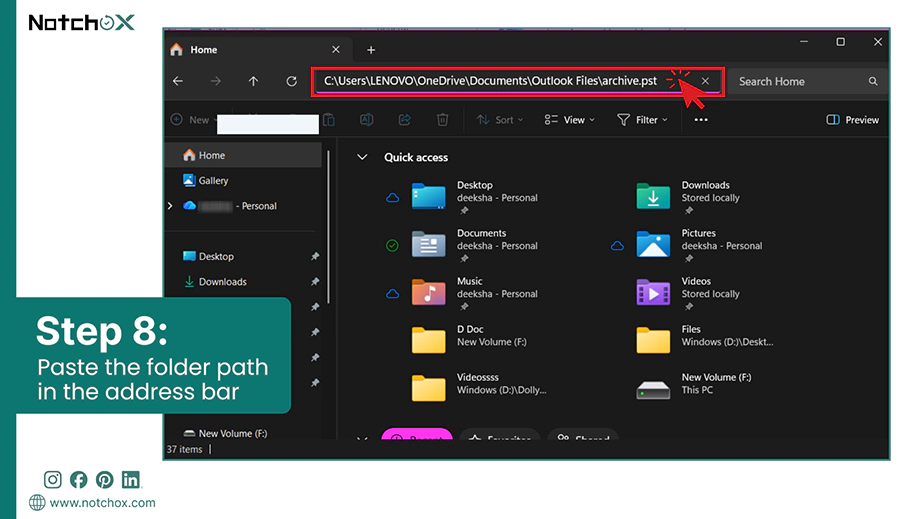Open the LinkedIn icon link
The width and height of the screenshot is (922, 519).
click(131, 480)
